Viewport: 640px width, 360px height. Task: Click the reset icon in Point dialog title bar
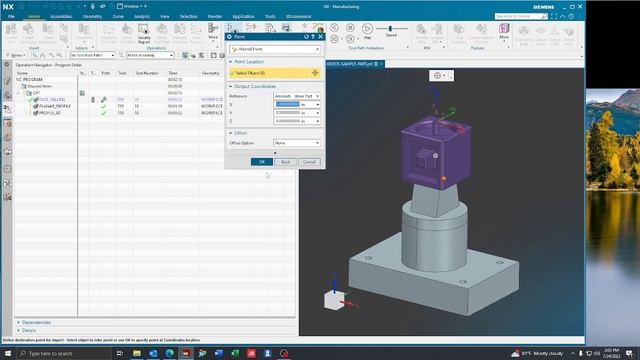pos(306,37)
